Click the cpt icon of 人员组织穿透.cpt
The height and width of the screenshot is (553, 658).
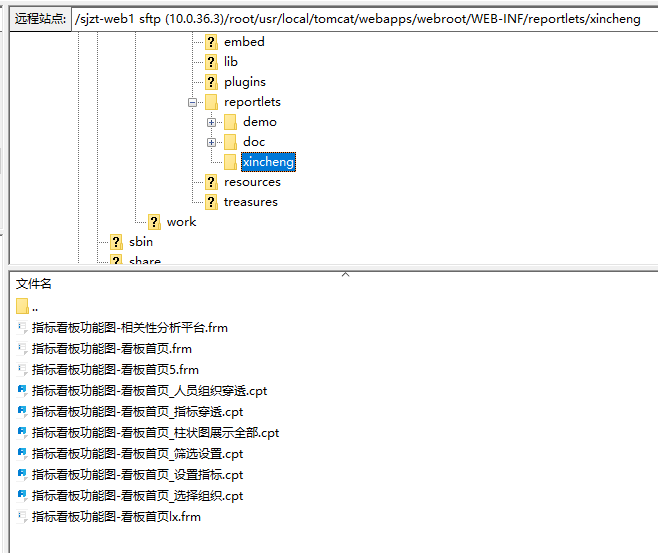22,390
